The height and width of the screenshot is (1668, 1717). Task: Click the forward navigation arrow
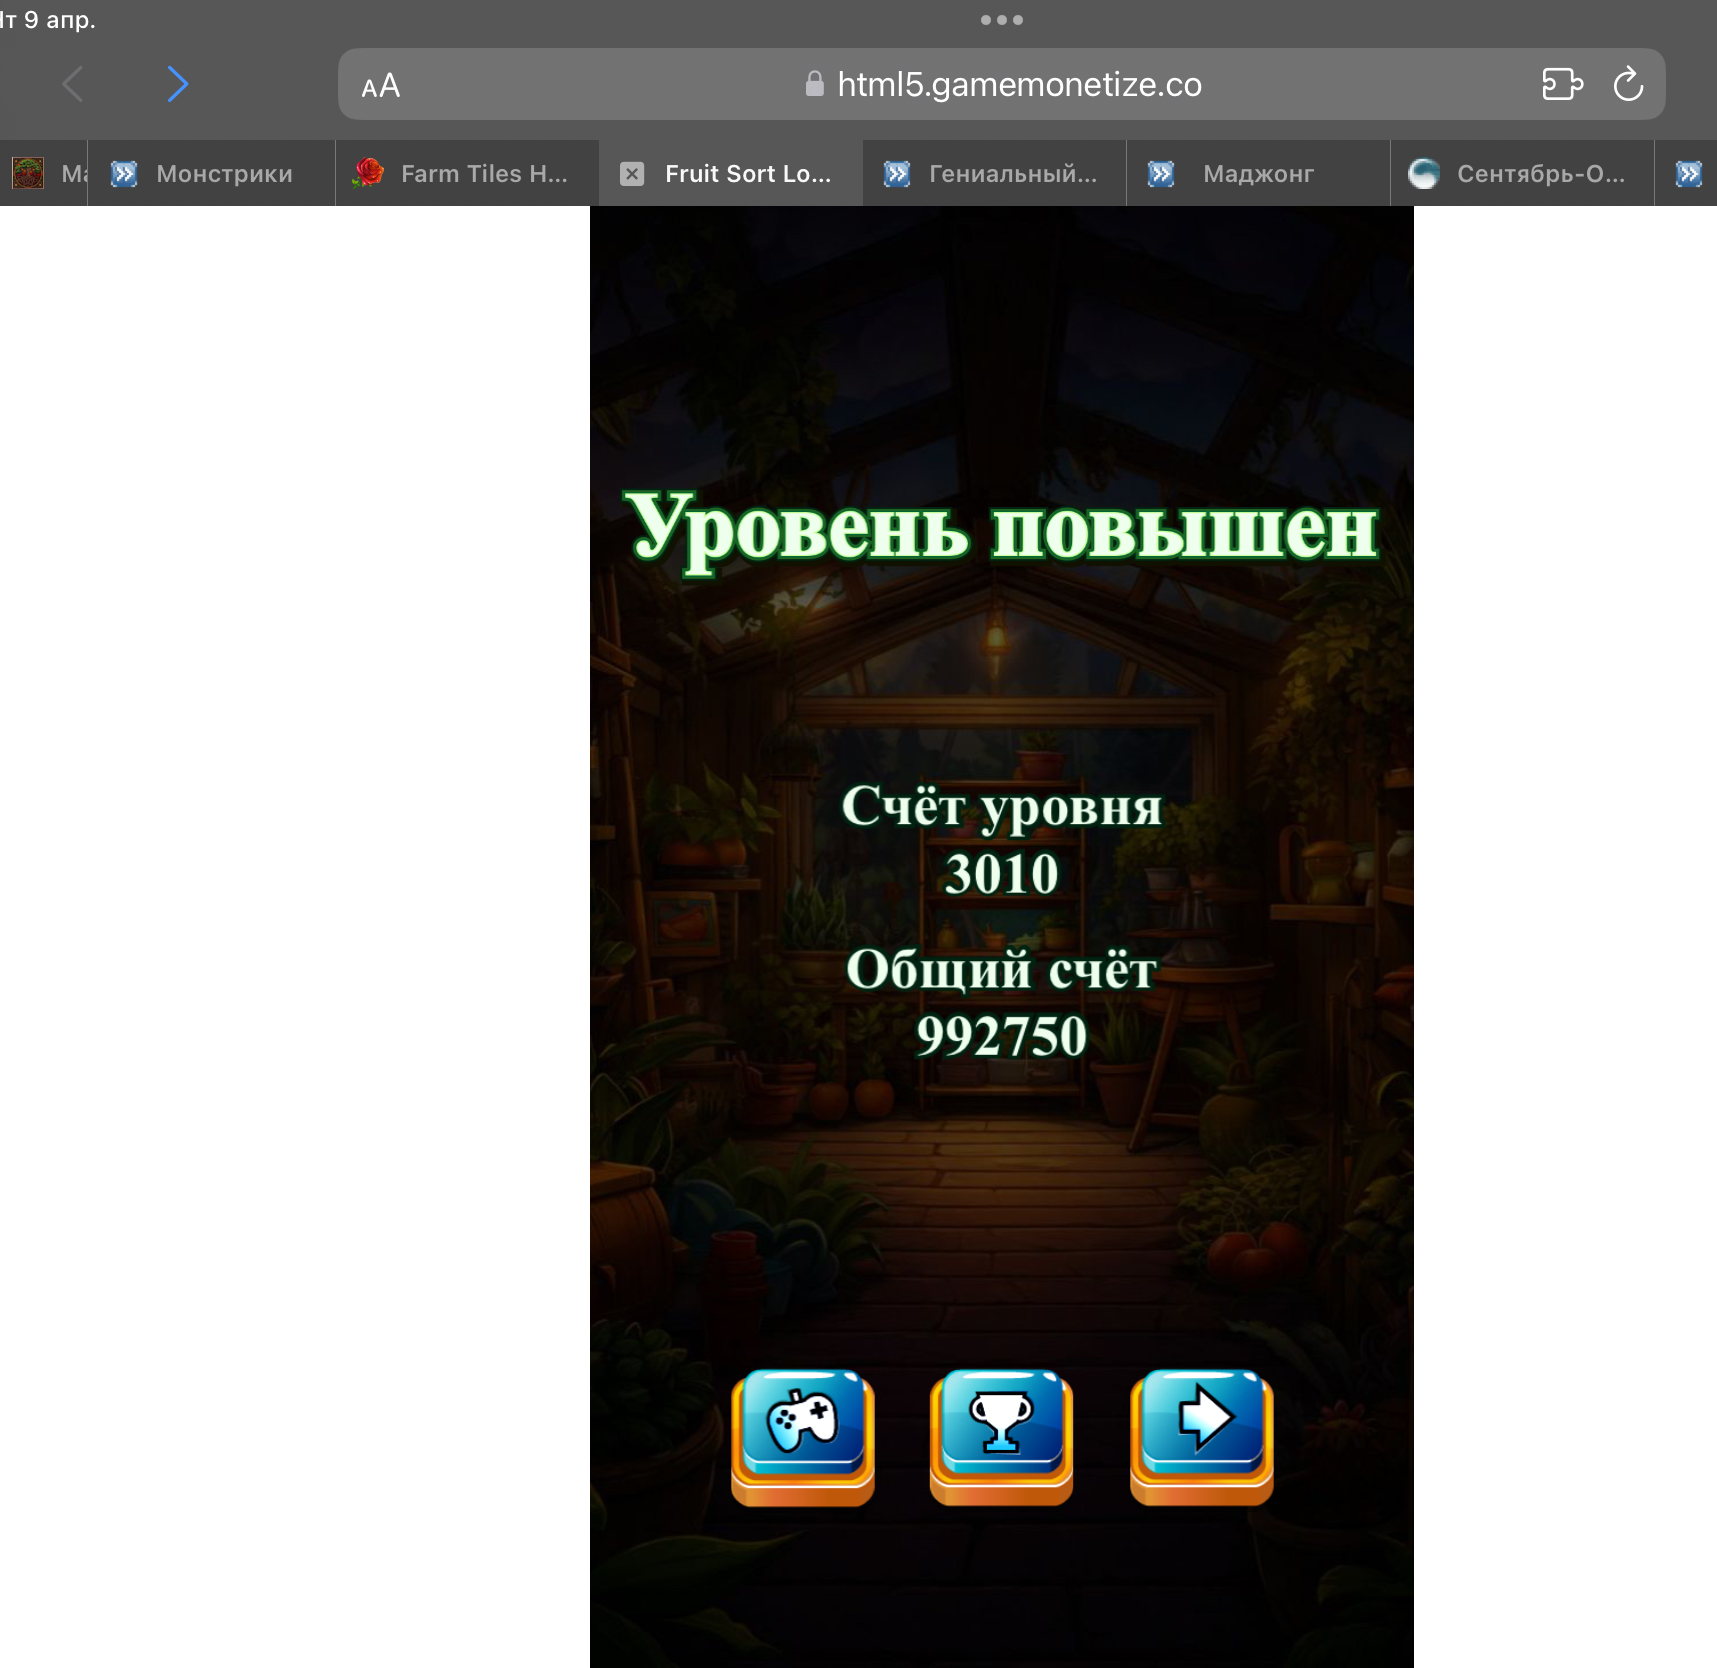(x=178, y=84)
